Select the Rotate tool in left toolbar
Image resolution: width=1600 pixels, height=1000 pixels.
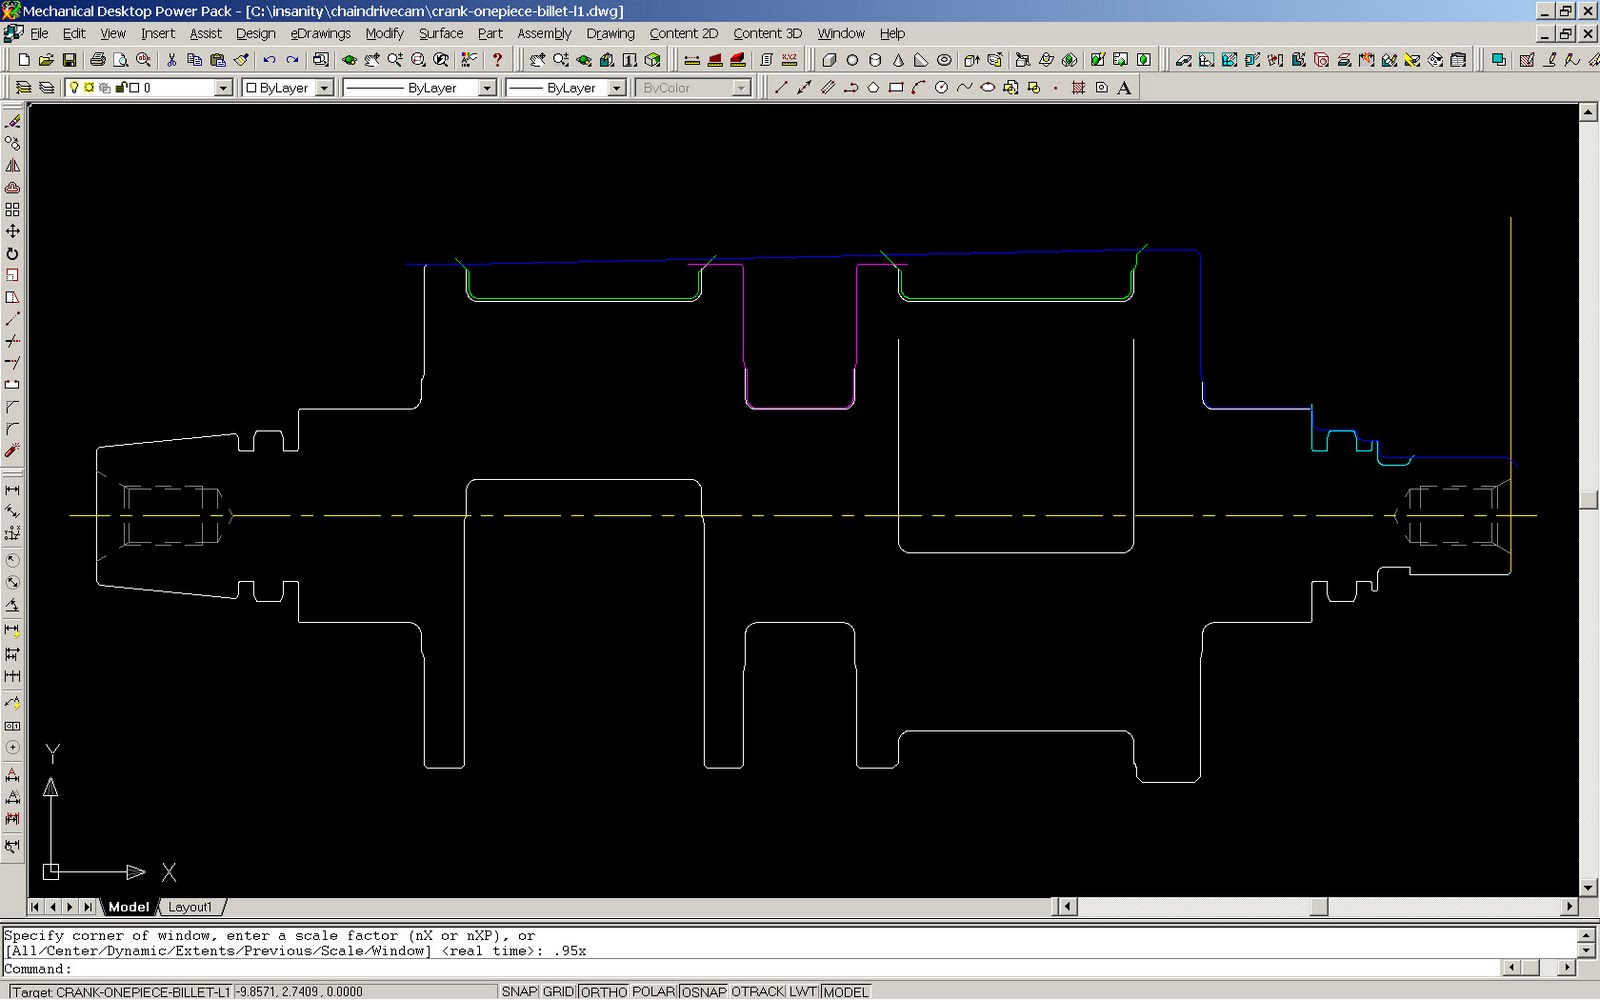12,253
